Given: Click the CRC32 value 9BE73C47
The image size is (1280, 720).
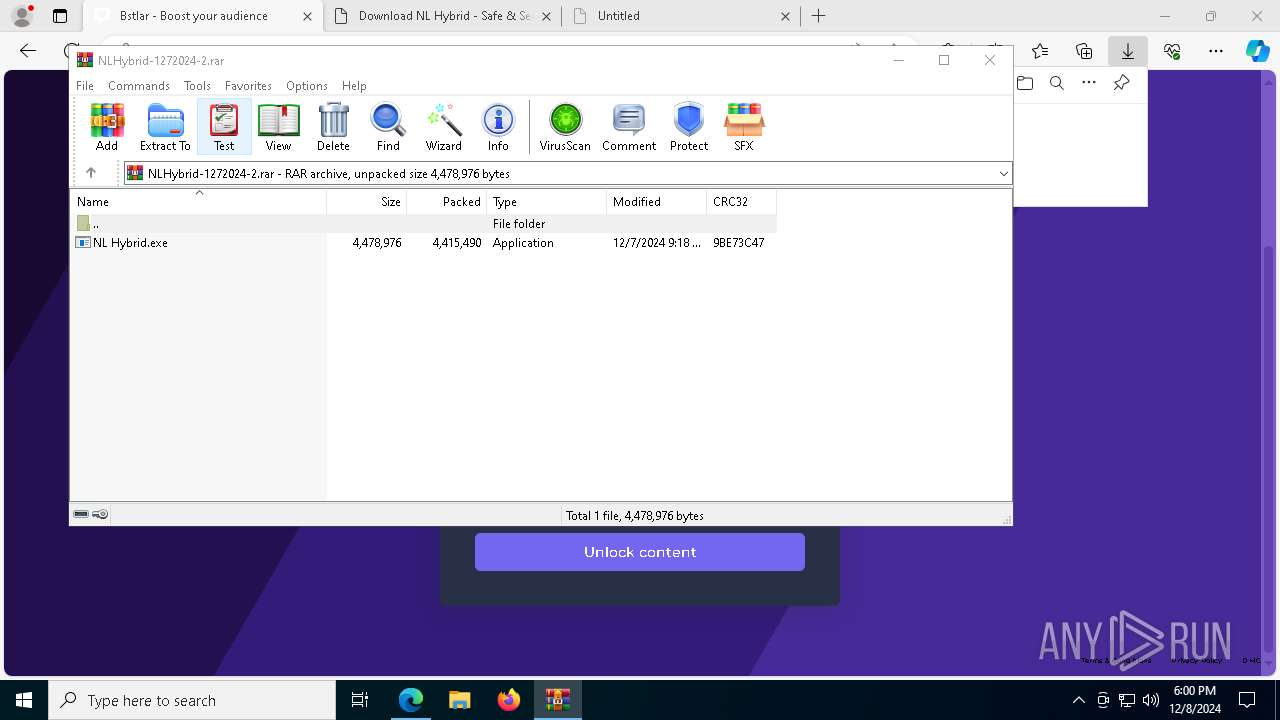Looking at the screenshot, I should [739, 243].
